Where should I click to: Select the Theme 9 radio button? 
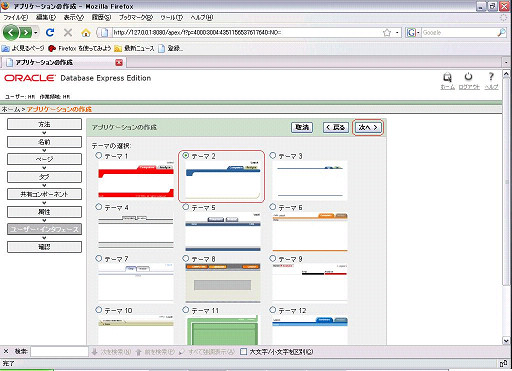click(273, 258)
